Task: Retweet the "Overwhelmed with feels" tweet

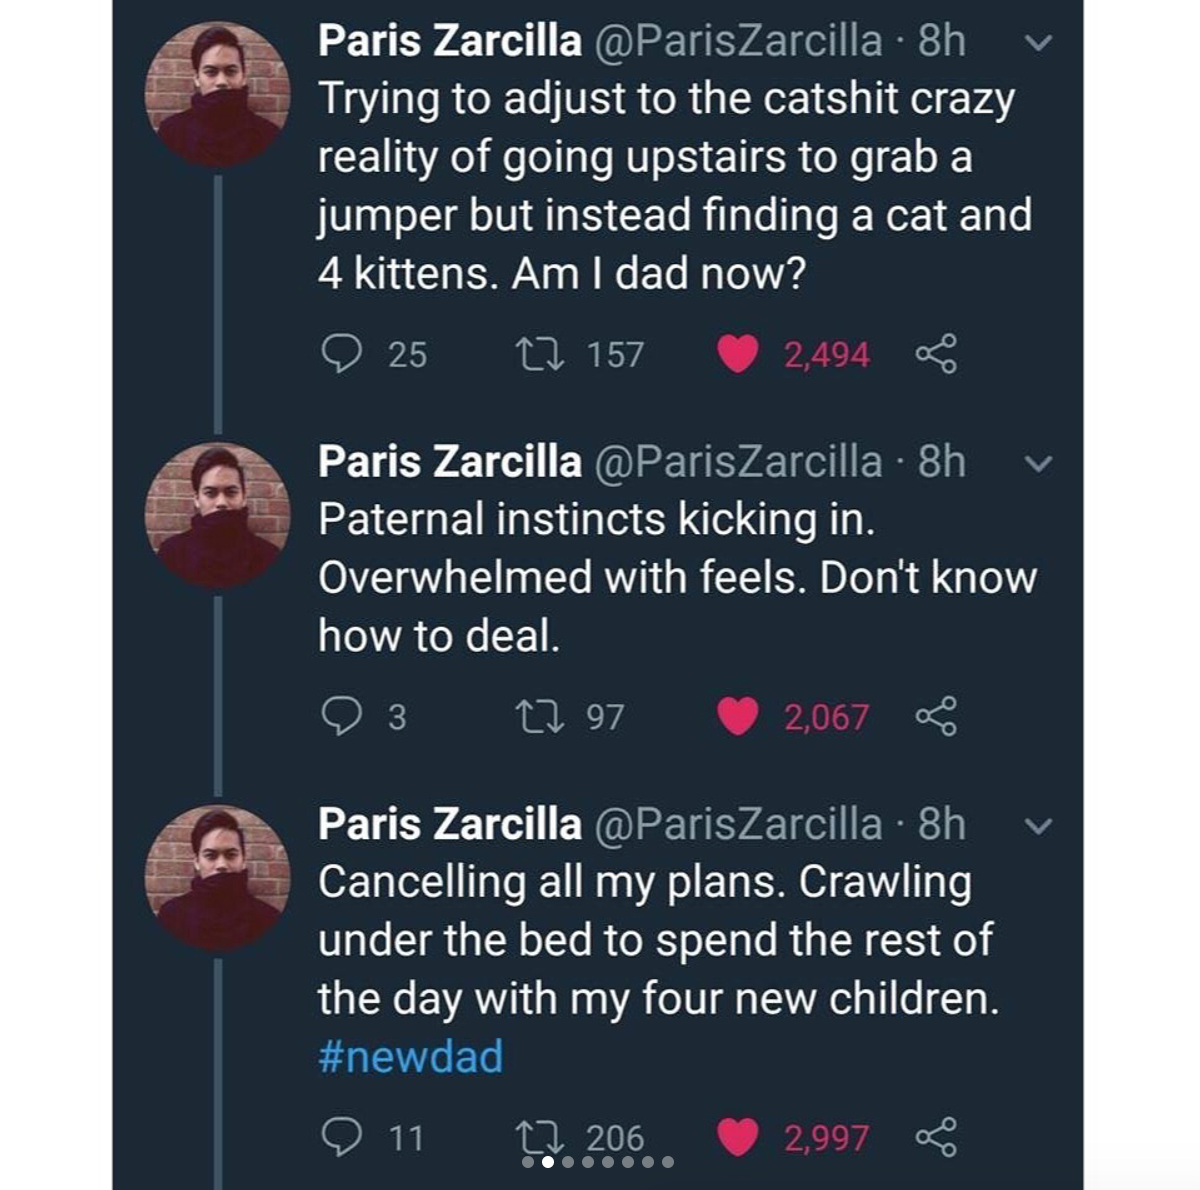Action: [540, 716]
